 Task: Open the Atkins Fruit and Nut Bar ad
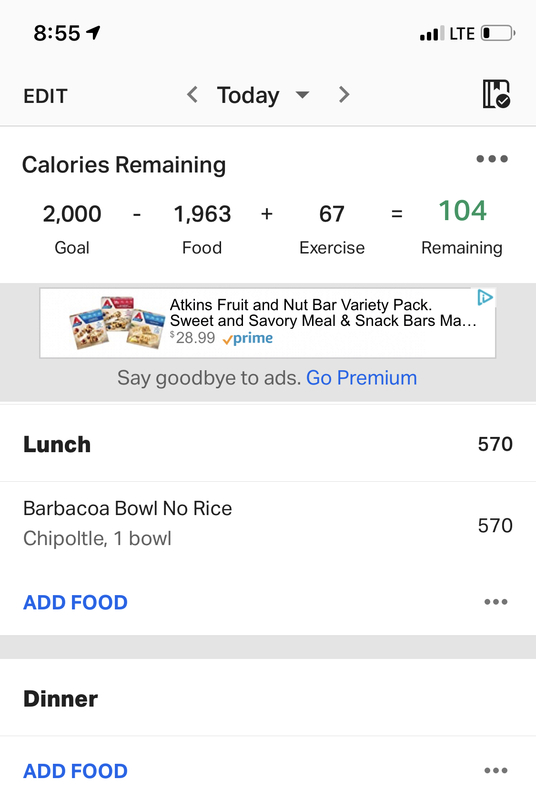pos(268,323)
